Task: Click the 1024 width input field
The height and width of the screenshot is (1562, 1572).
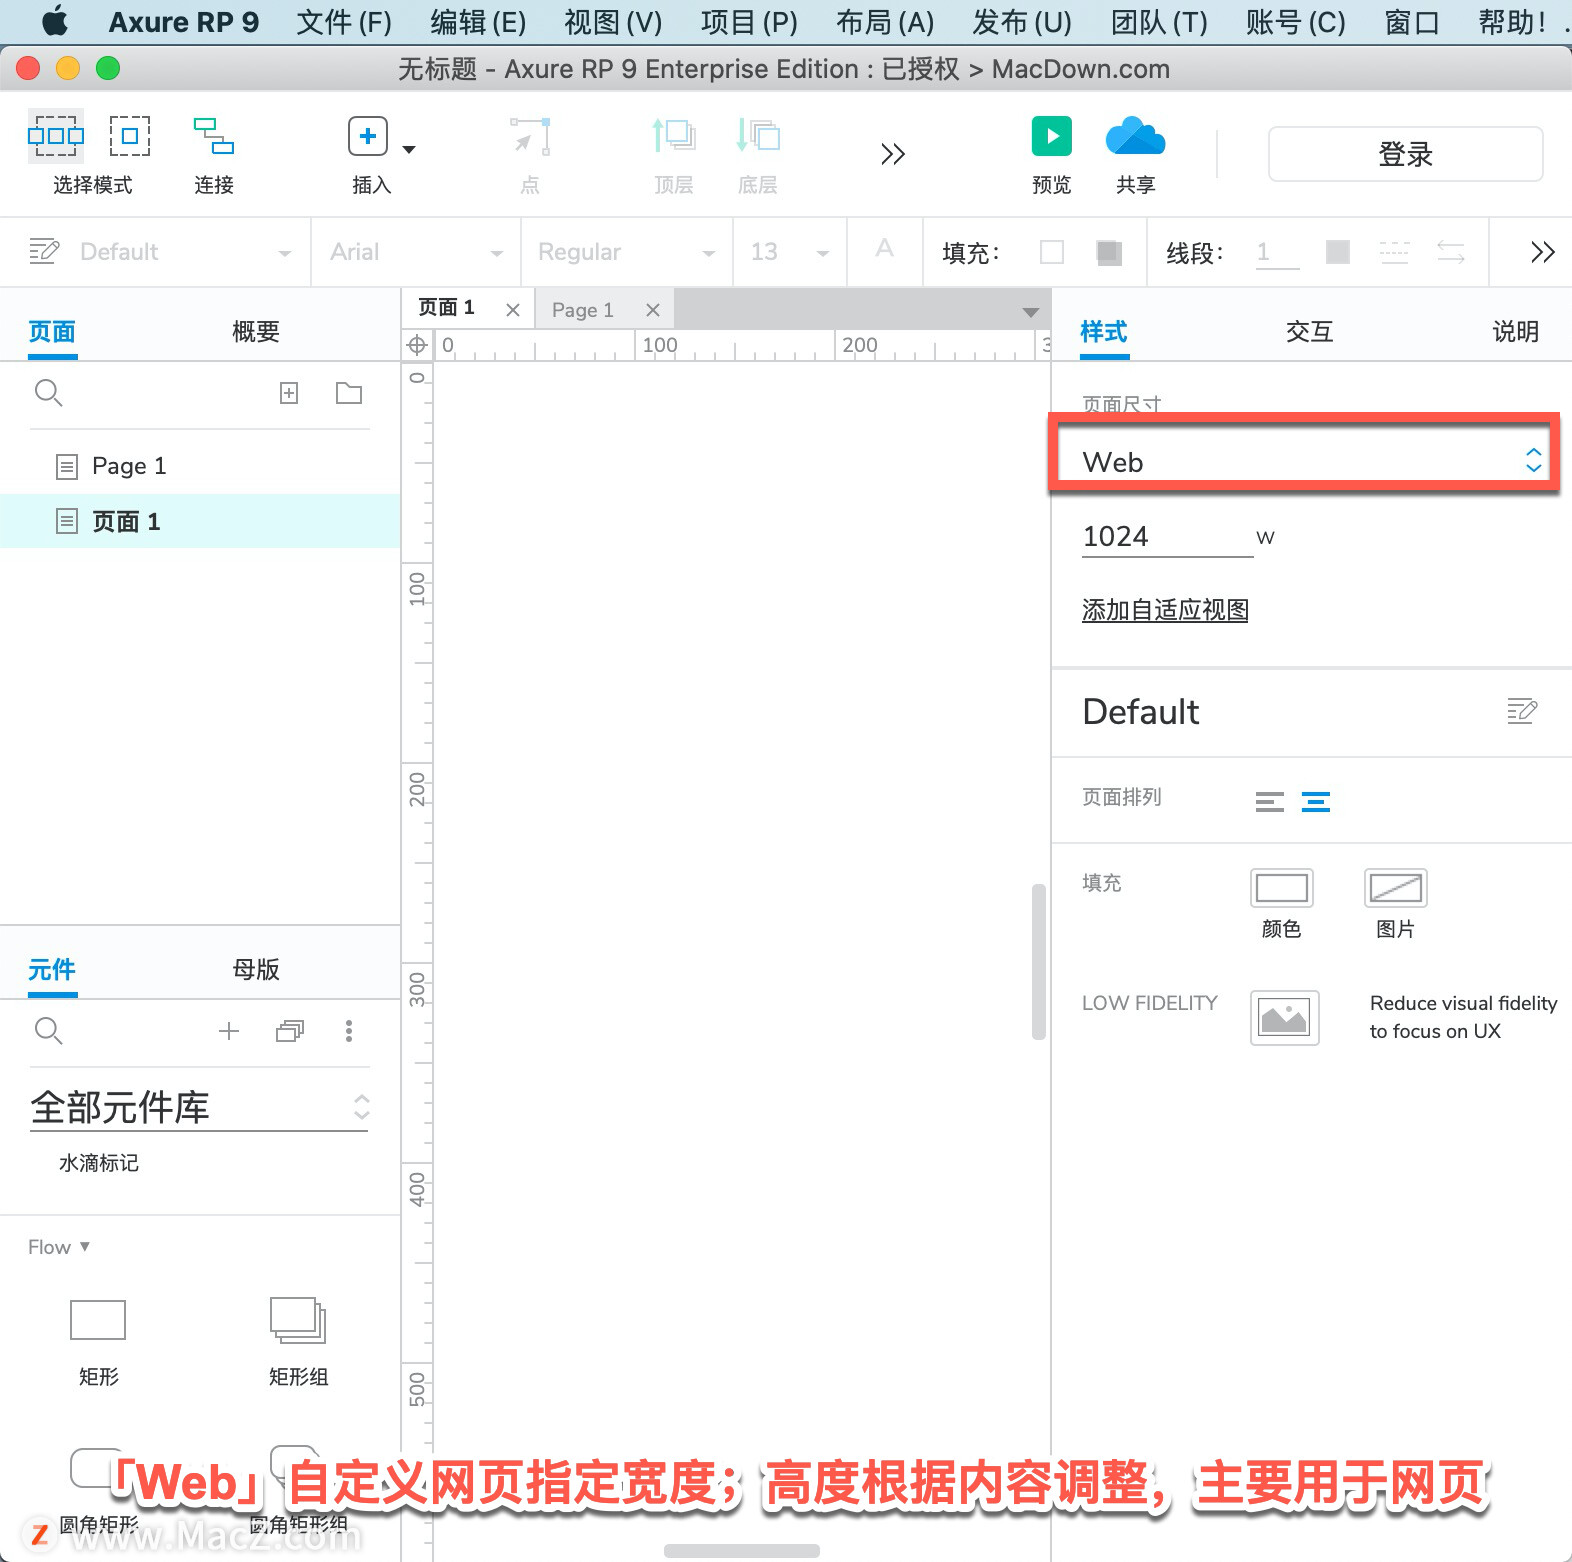Action: tap(1167, 537)
